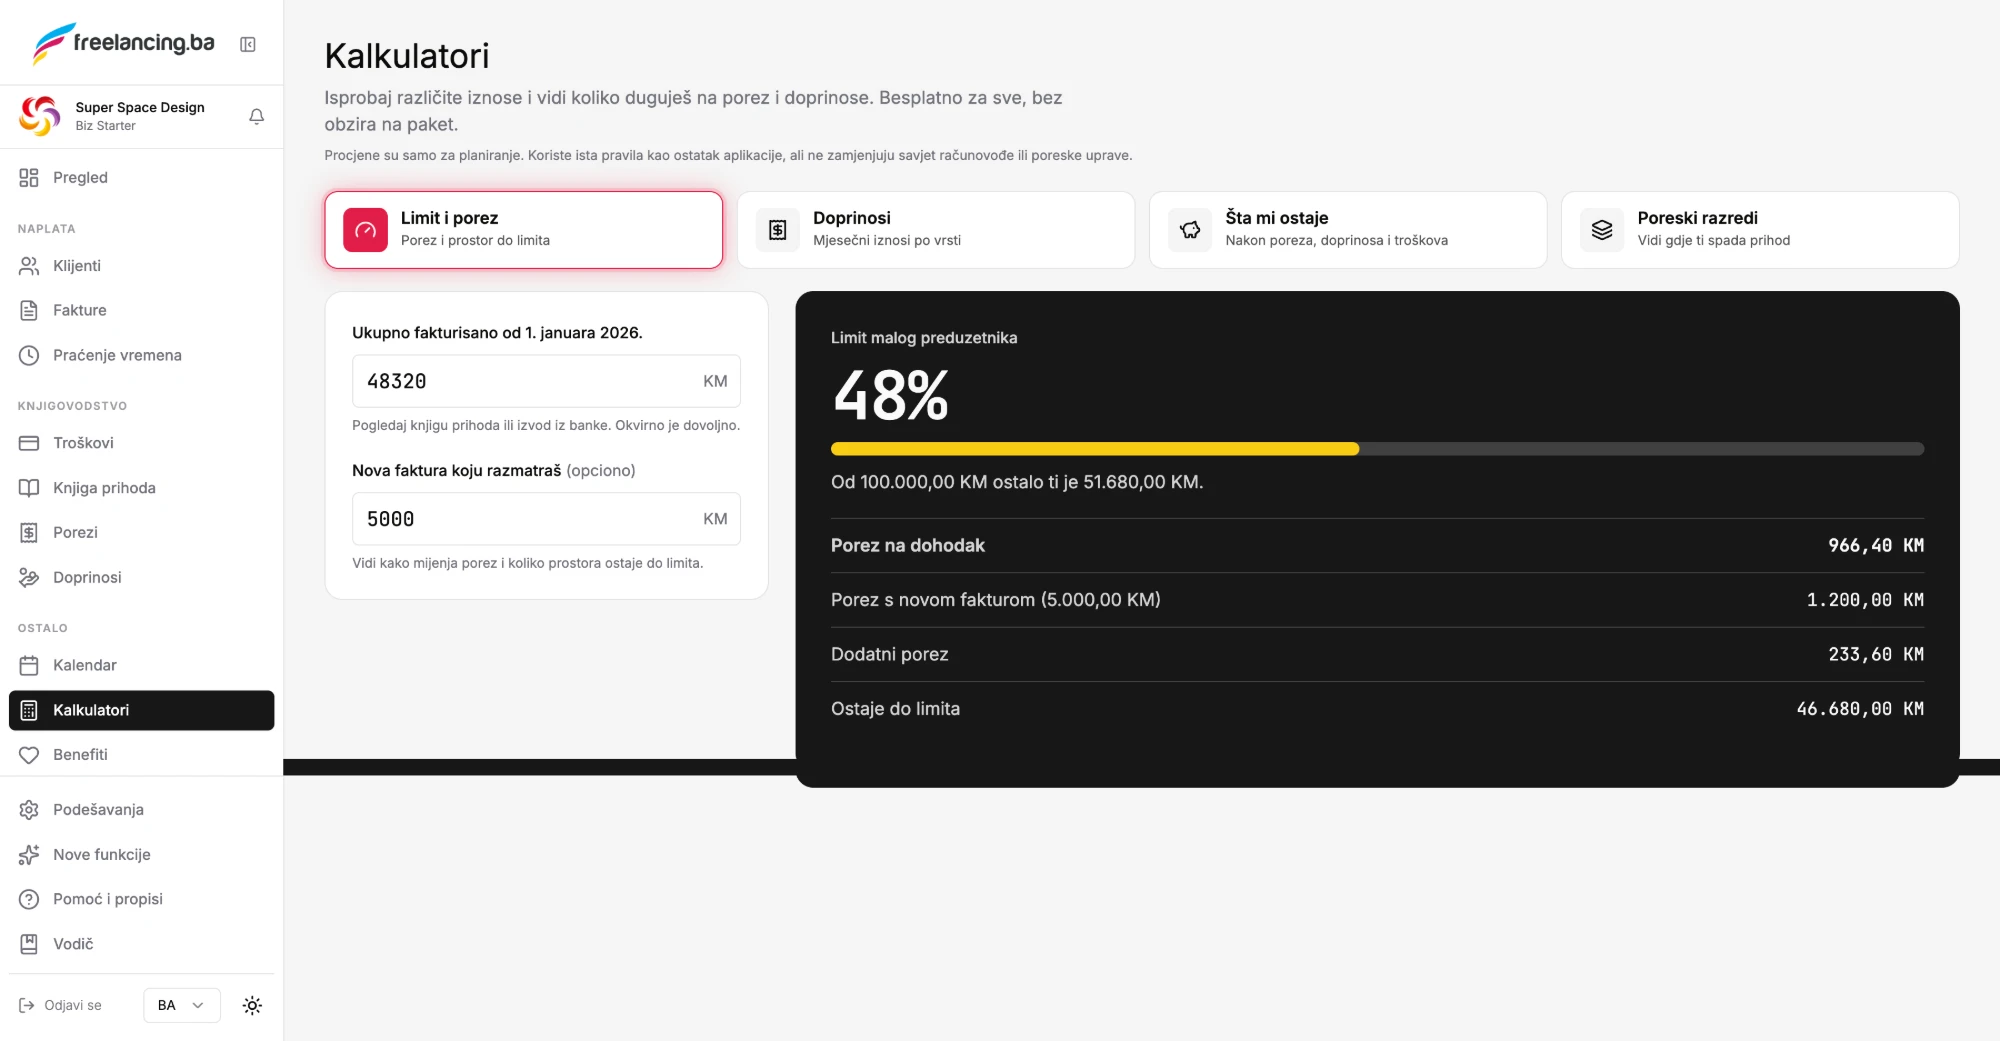Open Porezi in sidebar
This screenshot has width=2000, height=1041.
tap(141, 532)
